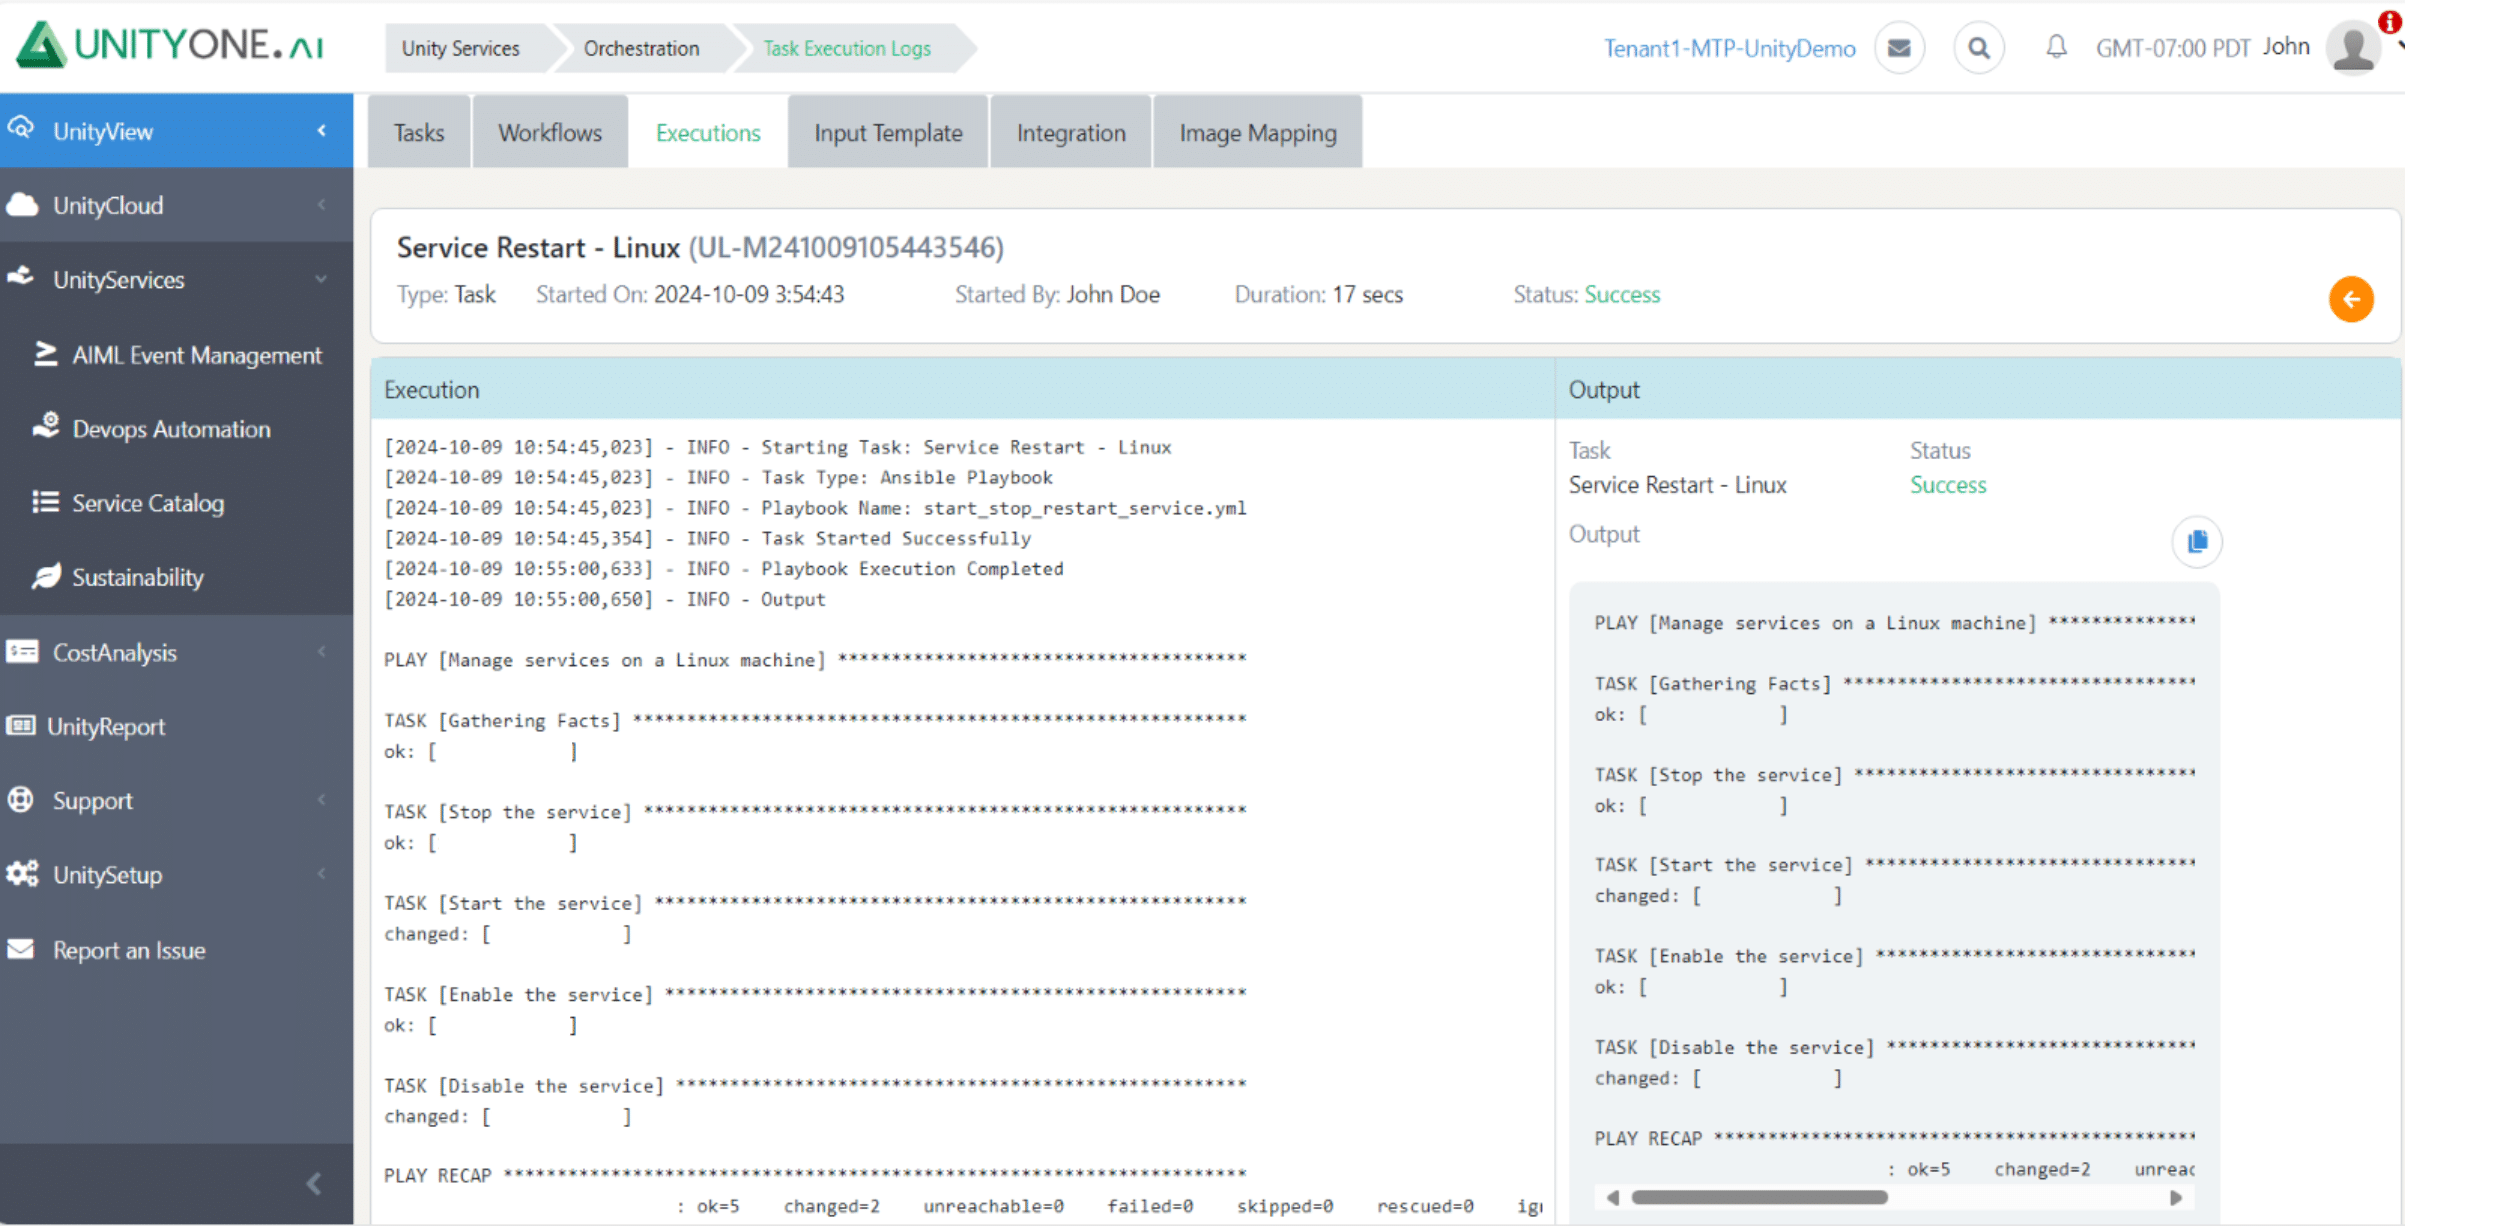Click the output horizontal scrollbar thumb
Image resolution: width=2500 pixels, height=1227 pixels.
pyautogui.click(x=1758, y=1197)
